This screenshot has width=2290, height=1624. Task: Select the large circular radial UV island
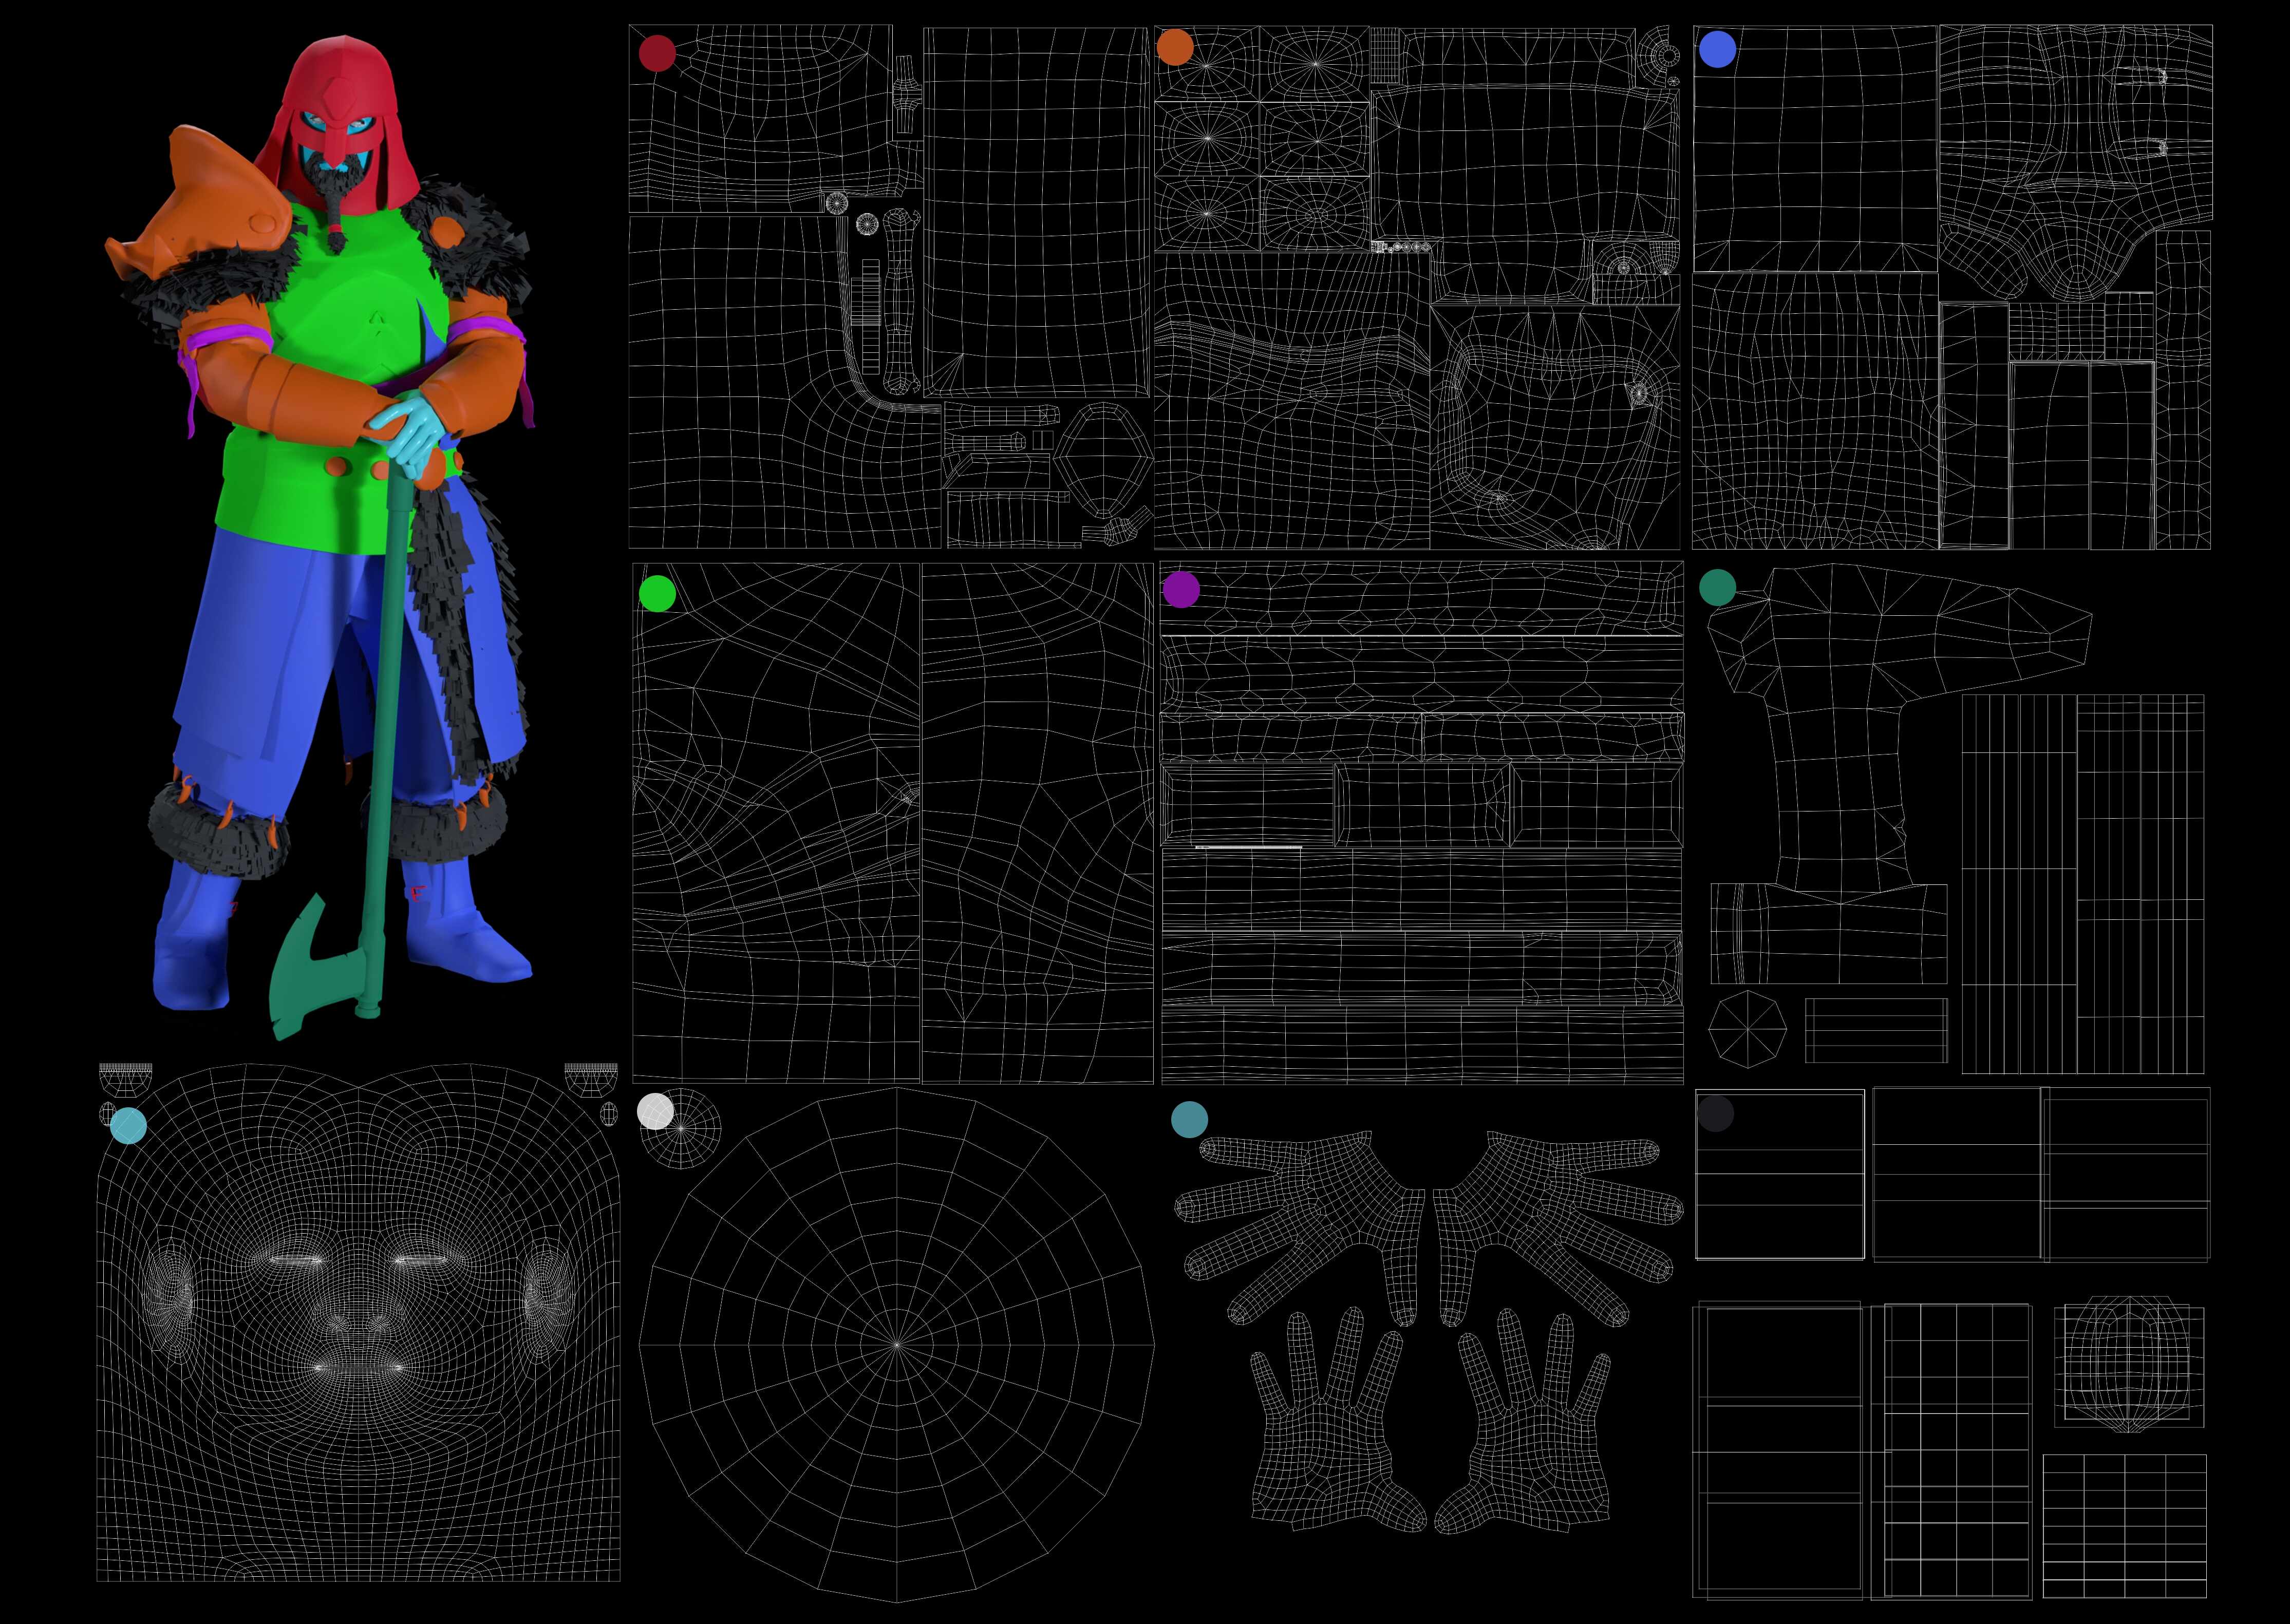pyautogui.click(x=897, y=1345)
